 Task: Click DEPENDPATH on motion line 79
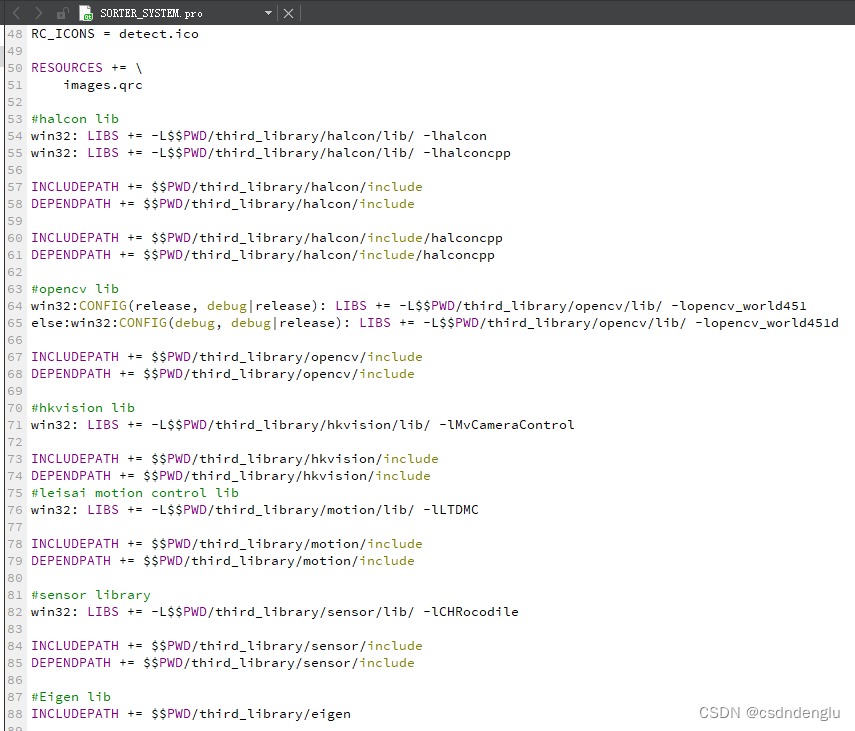pyautogui.click(x=71, y=561)
